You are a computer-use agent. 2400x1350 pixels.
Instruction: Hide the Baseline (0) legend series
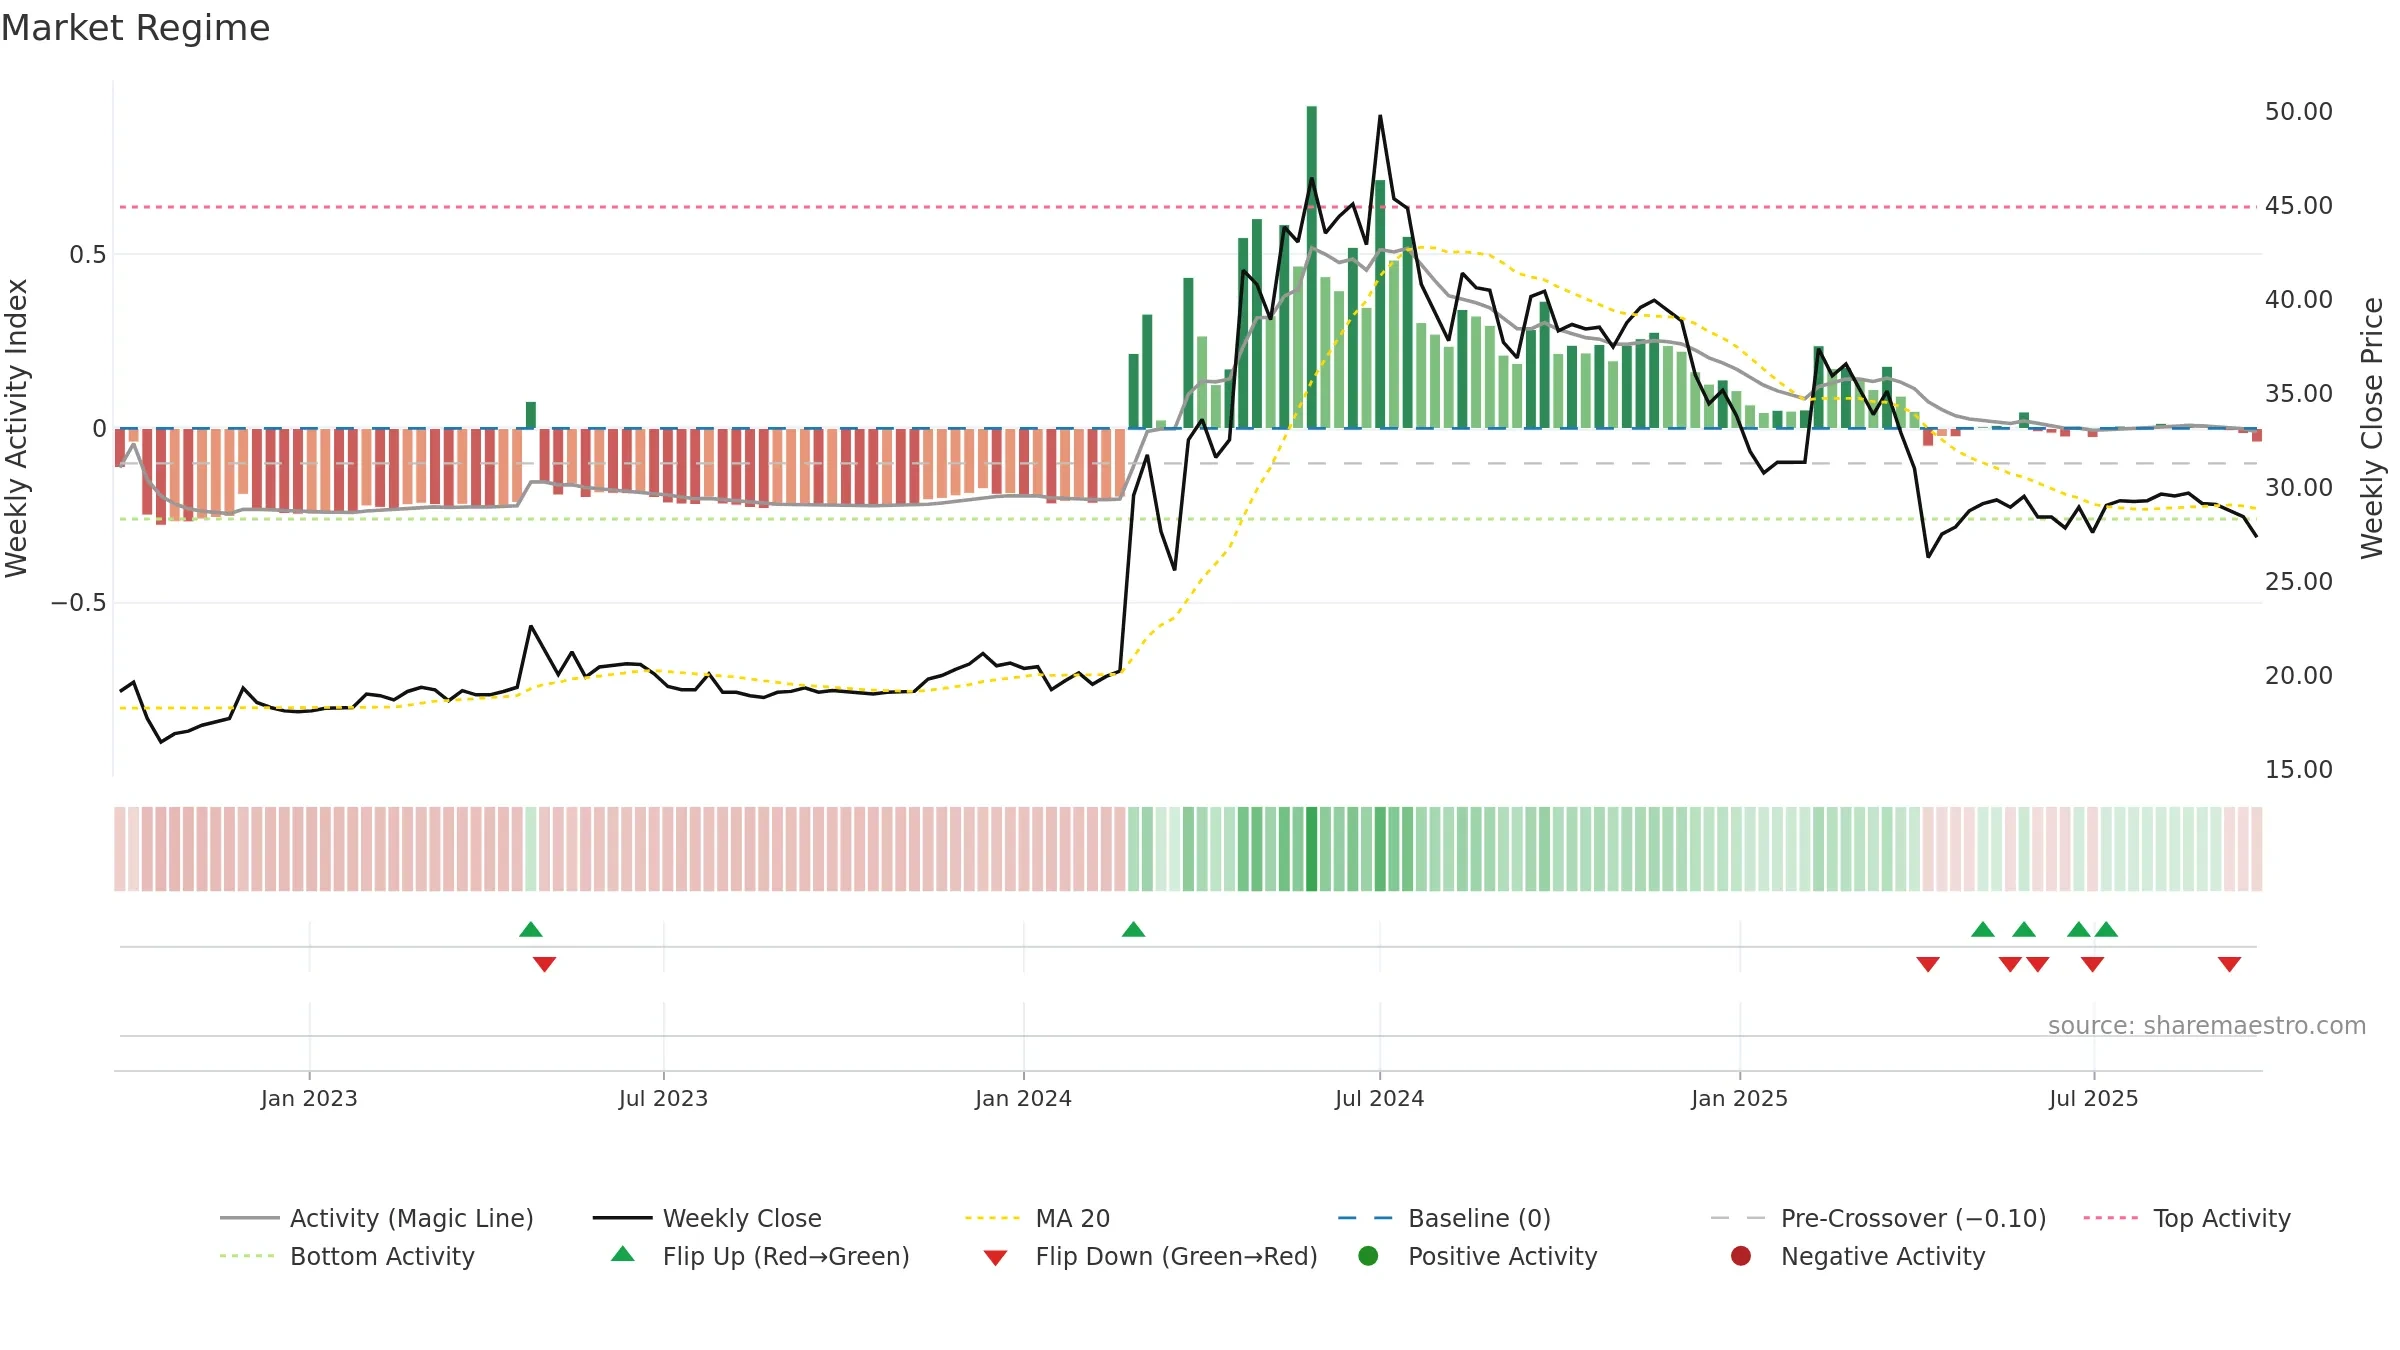click(x=1444, y=1218)
